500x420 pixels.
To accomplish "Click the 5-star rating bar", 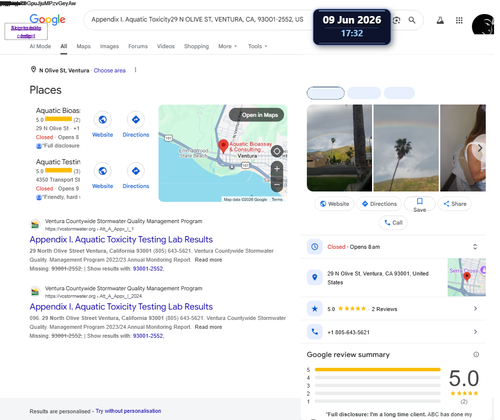I will point(378,369).
